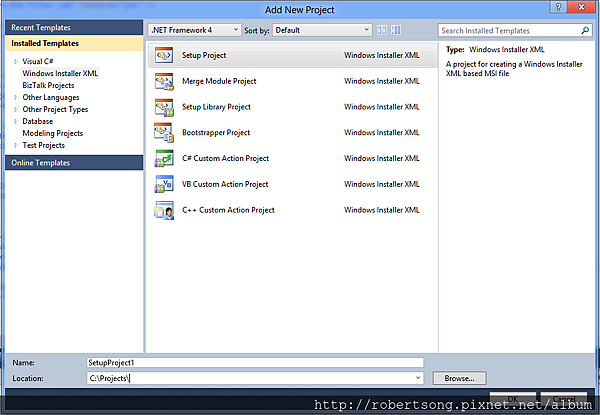Select Database tree item label
The height and width of the screenshot is (415, 600).
(x=38, y=121)
